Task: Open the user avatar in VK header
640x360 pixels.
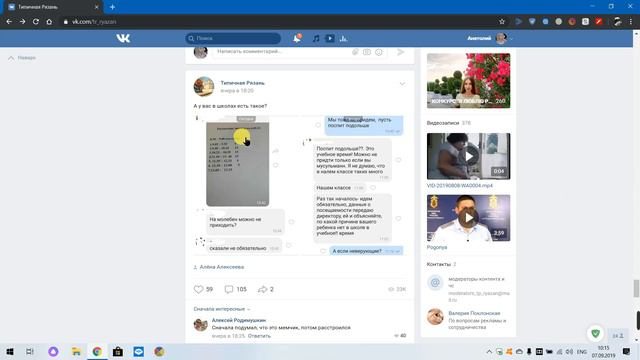Action: [x=501, y=38]
